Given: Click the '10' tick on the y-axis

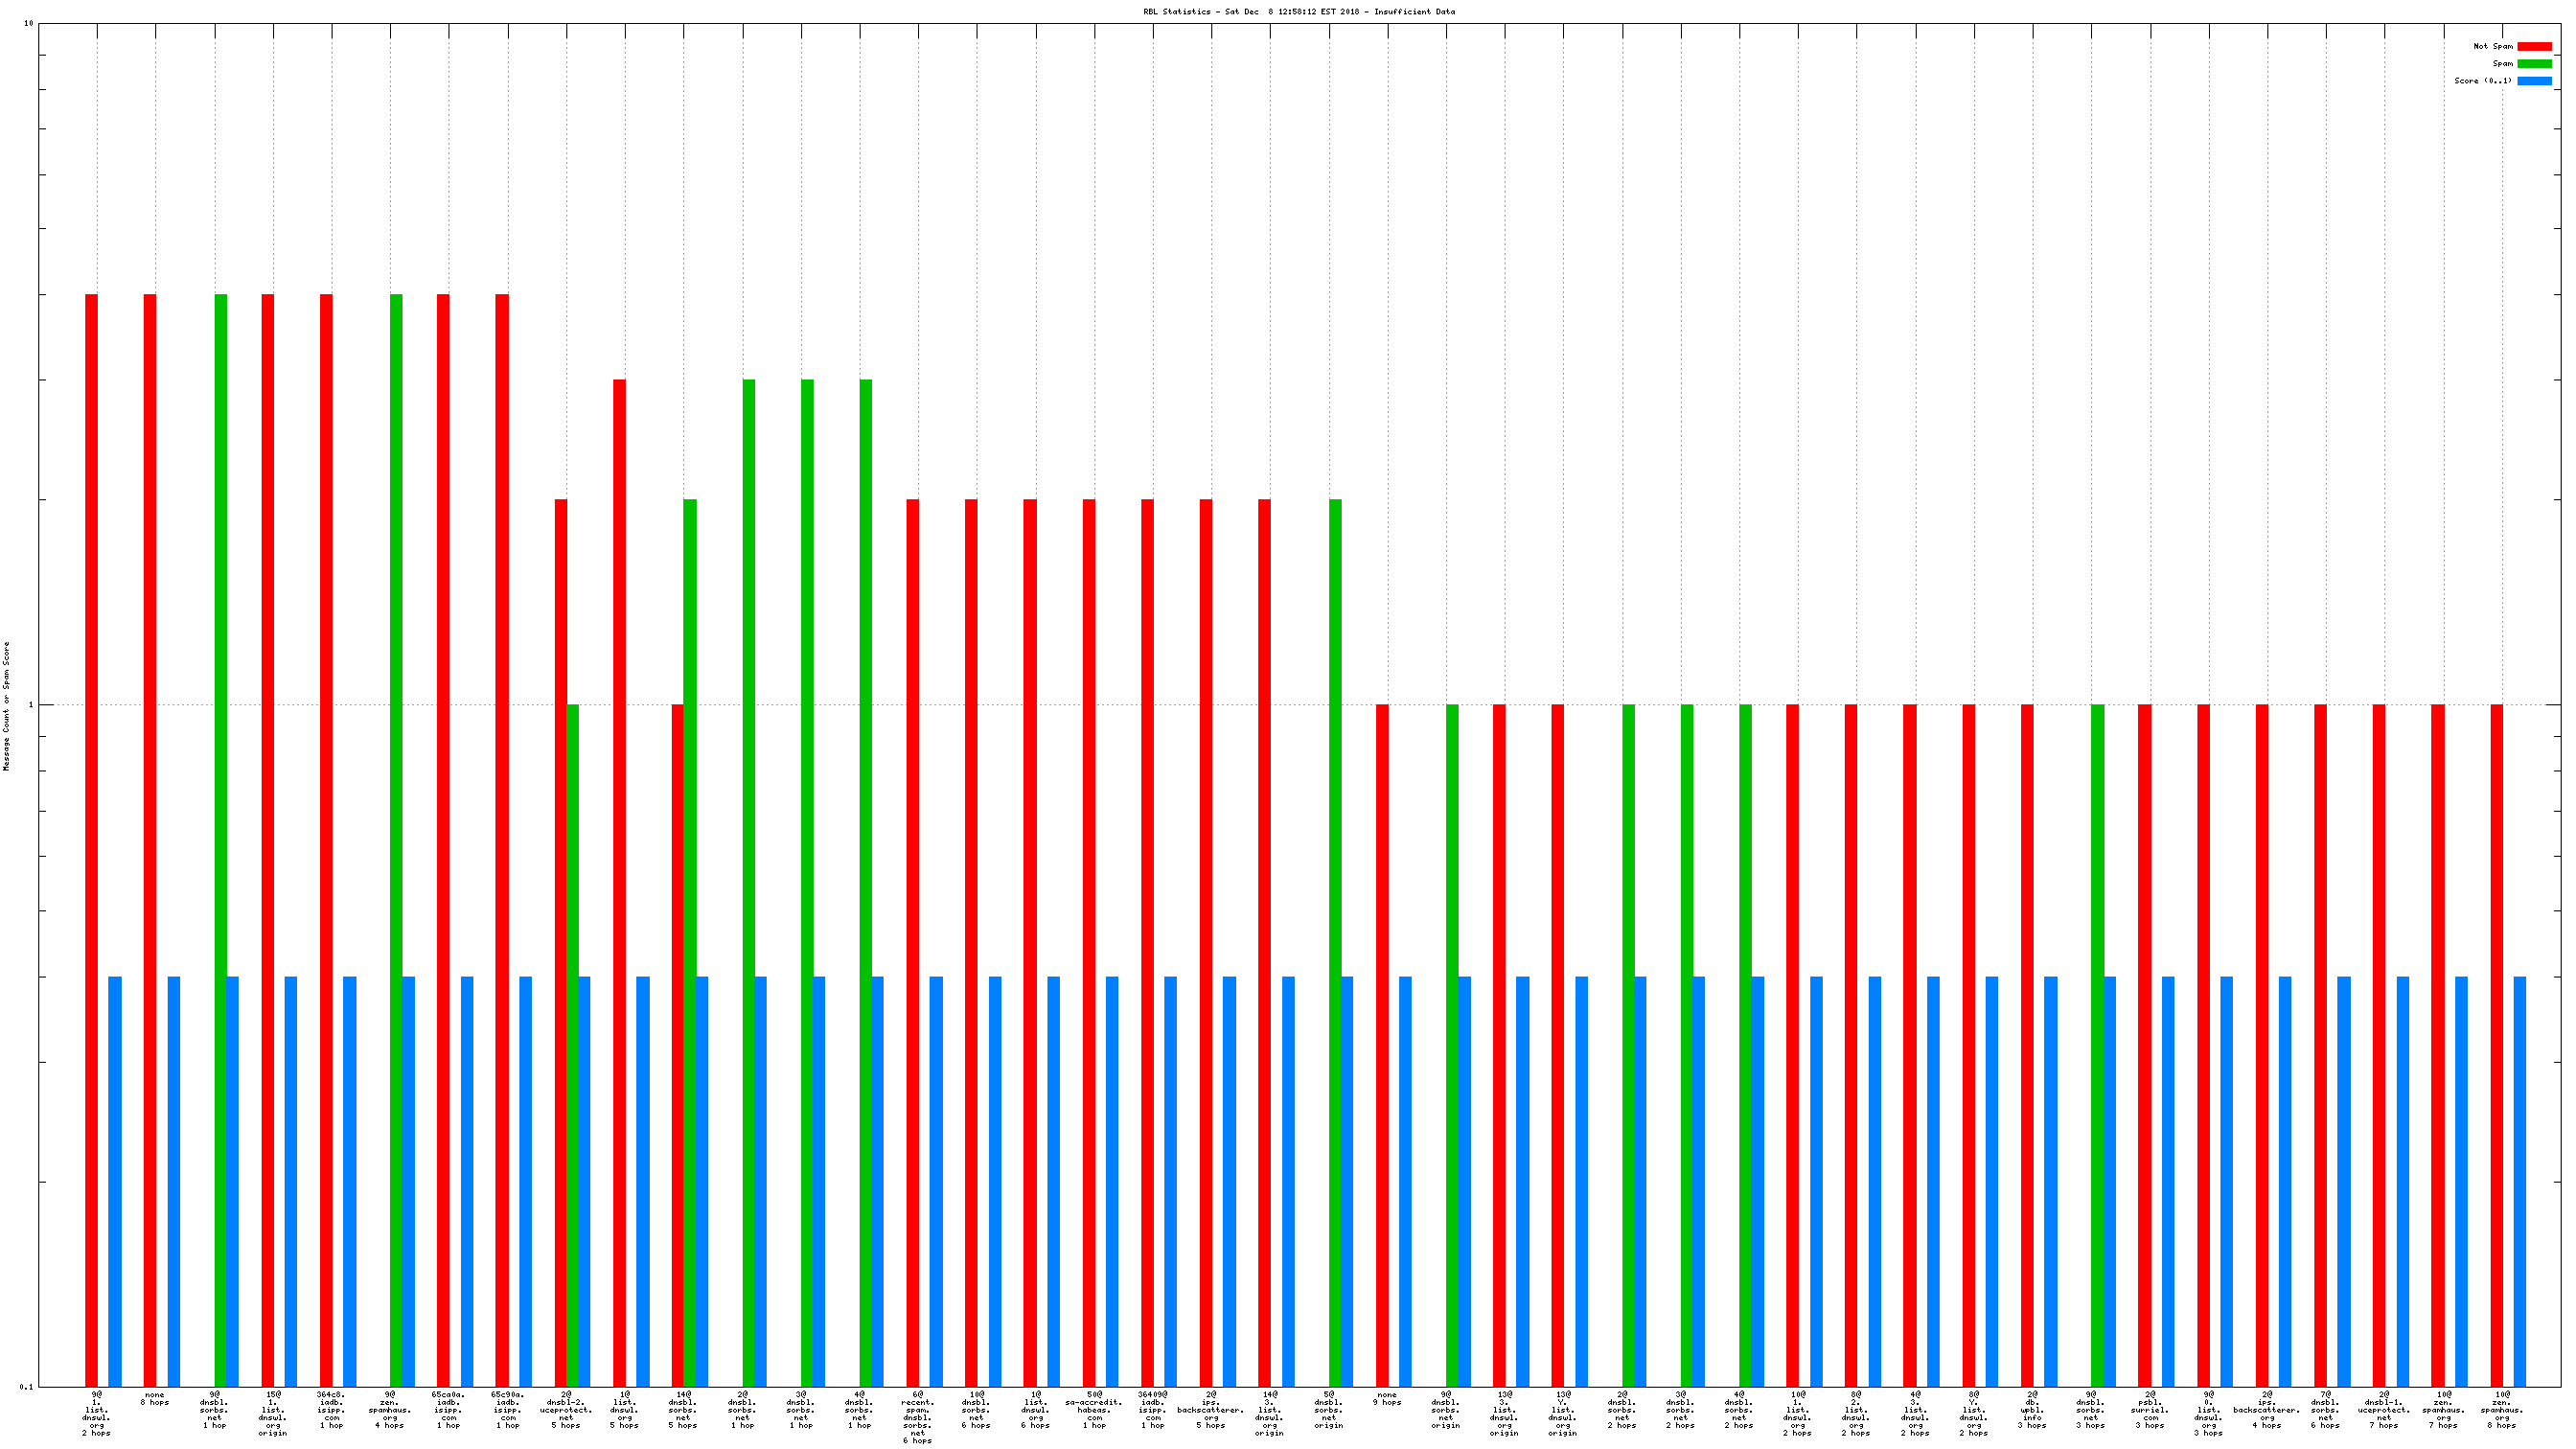Looking at the screenshot, I should click(29, 23).
